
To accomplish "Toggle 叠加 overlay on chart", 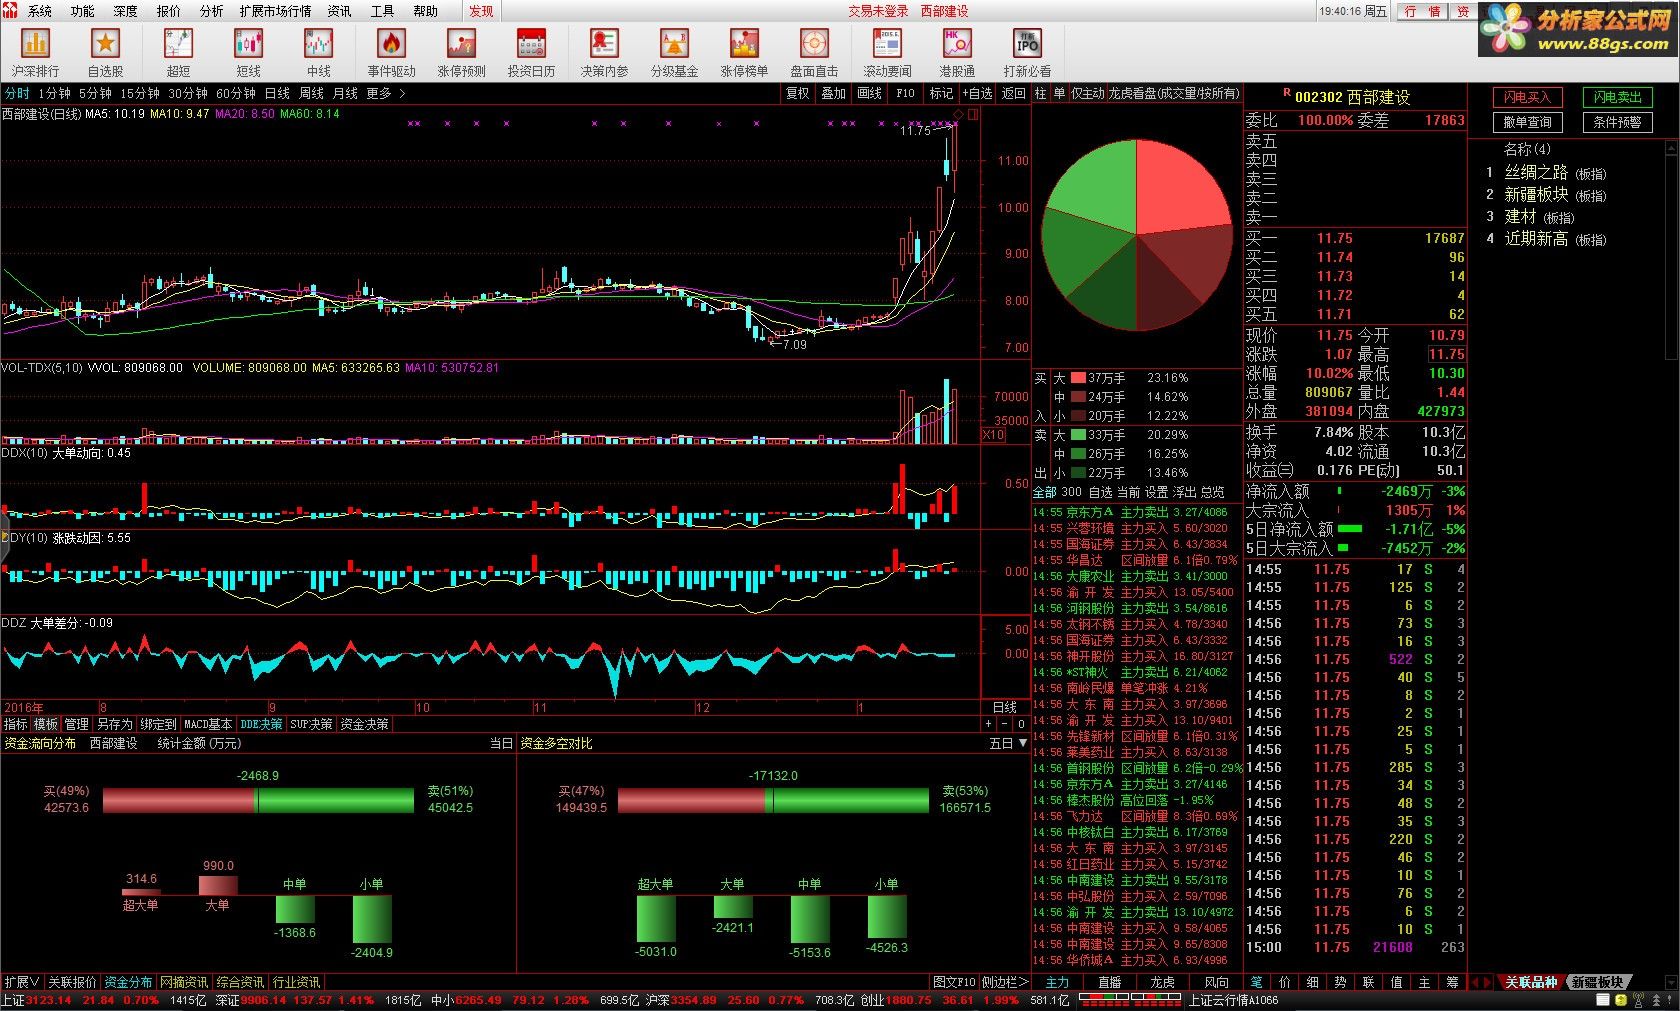I will (x=833, y=93).
